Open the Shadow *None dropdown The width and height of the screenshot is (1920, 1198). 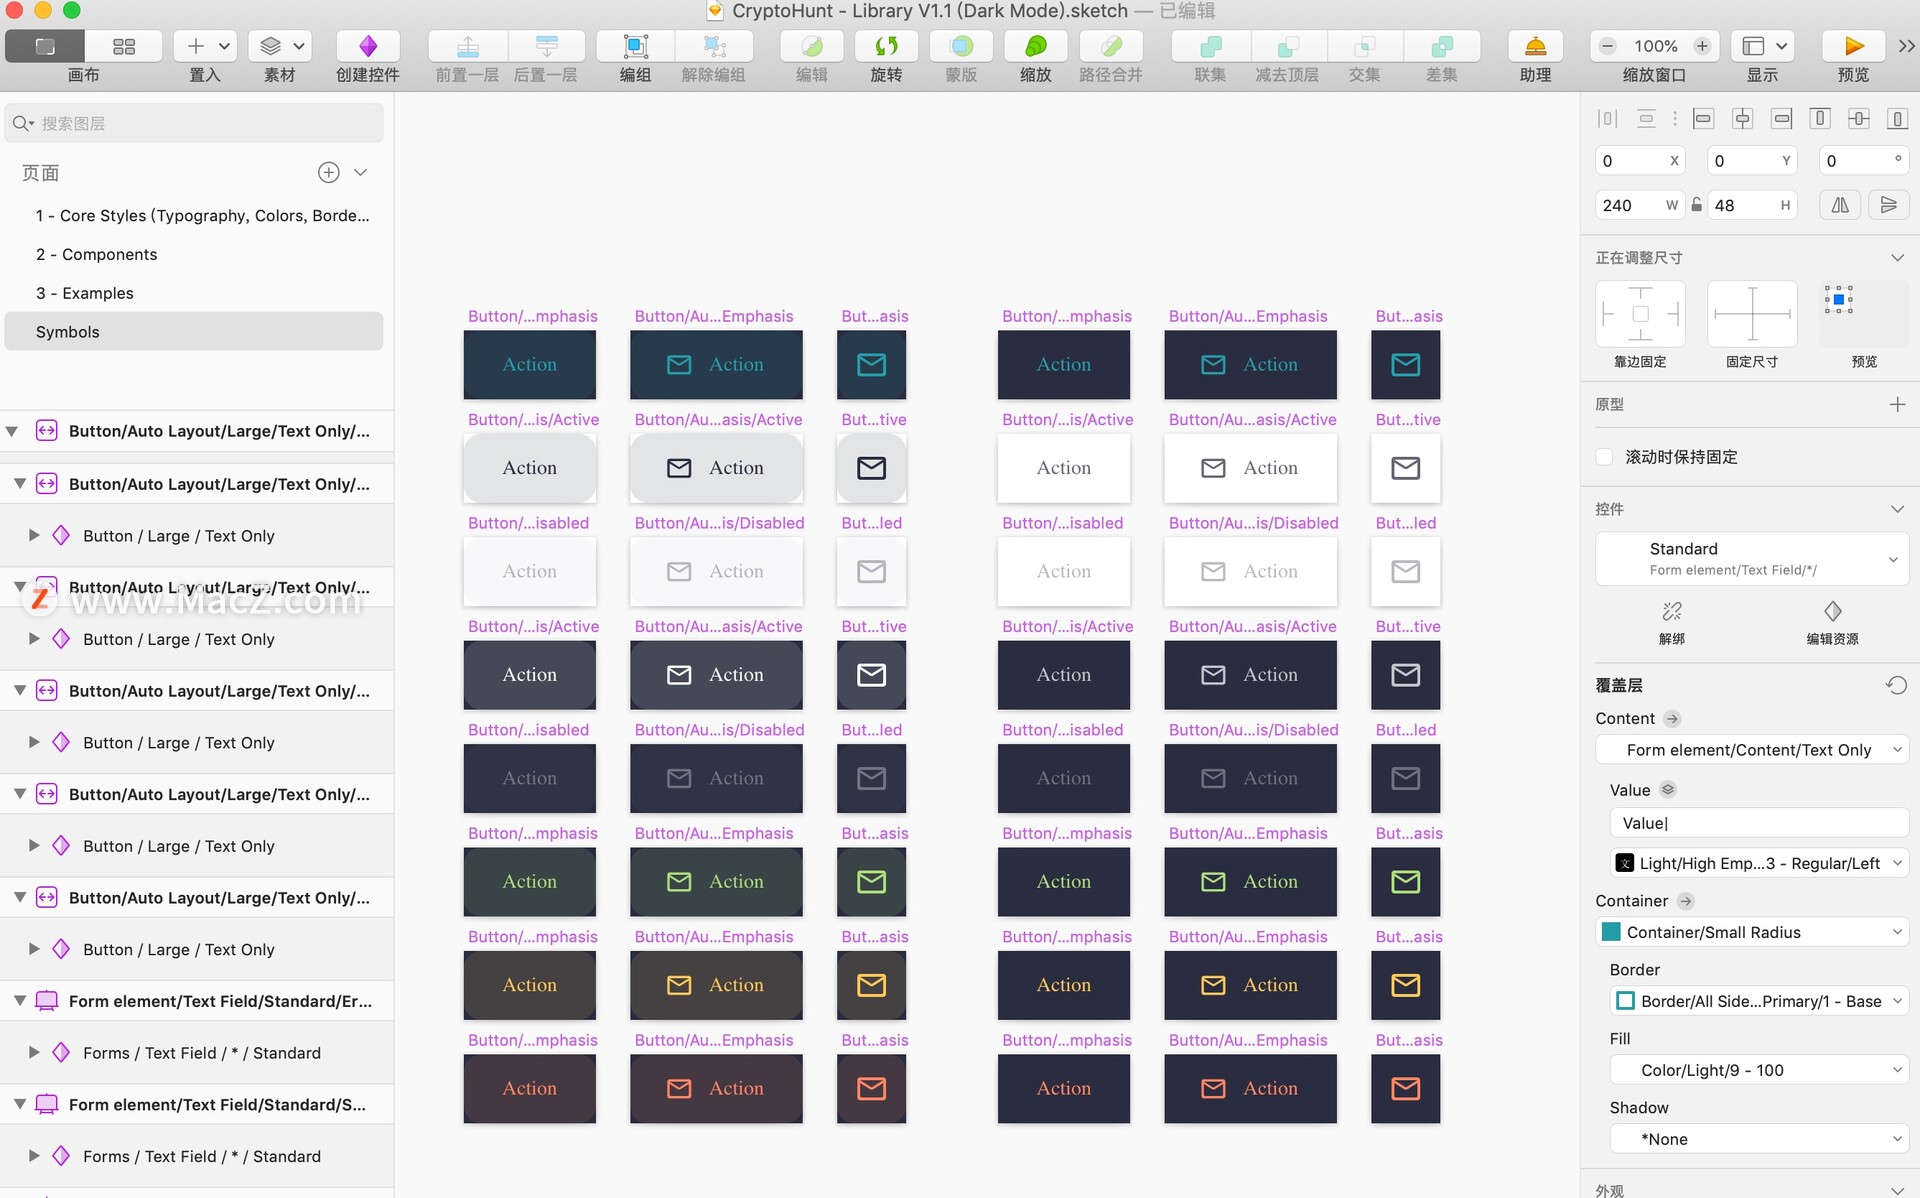pyautogui.click(x=1759, y=1139)
